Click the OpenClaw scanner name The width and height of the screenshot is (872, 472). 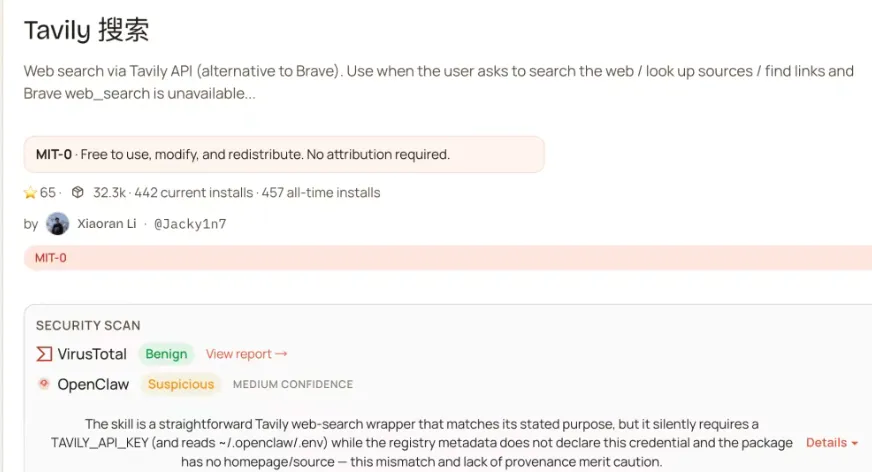95,384
